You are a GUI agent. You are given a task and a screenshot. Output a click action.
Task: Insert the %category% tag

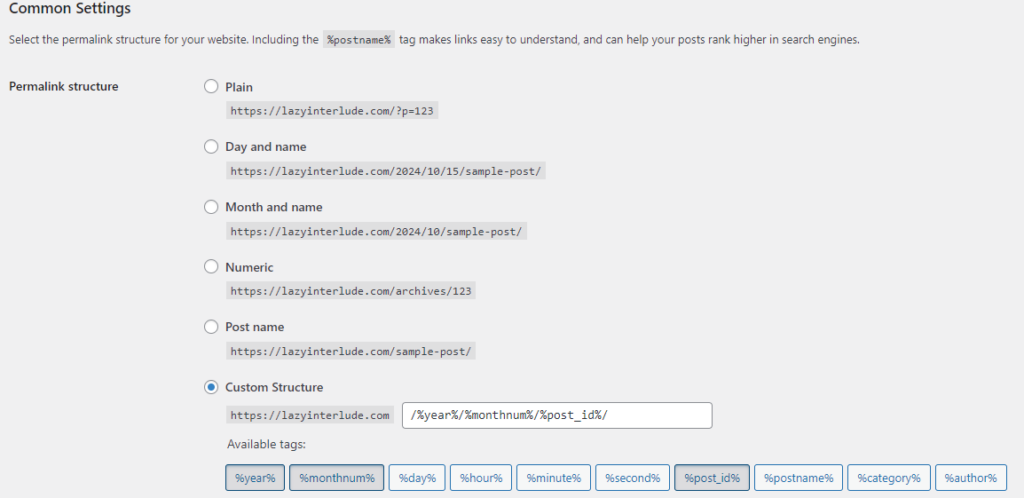890,478
